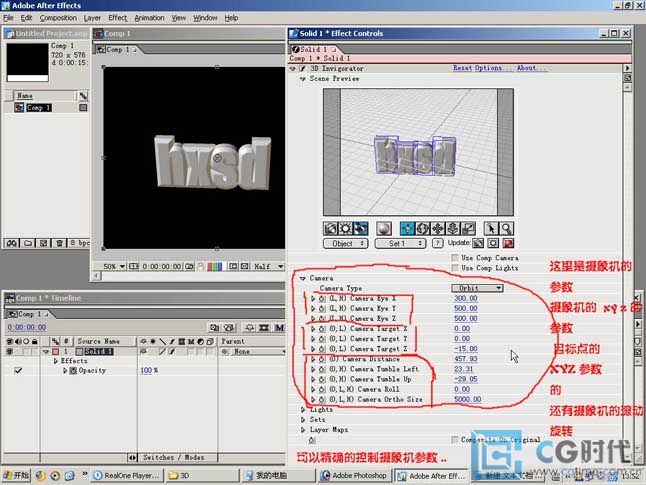Click the binoculars find icon in Project window

[x=12, y=243]
